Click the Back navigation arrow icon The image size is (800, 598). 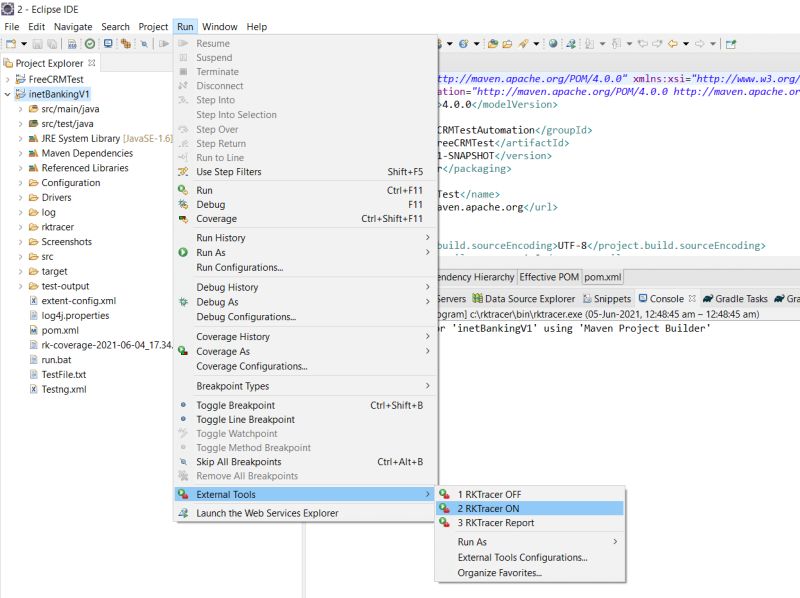pos(672,43)
